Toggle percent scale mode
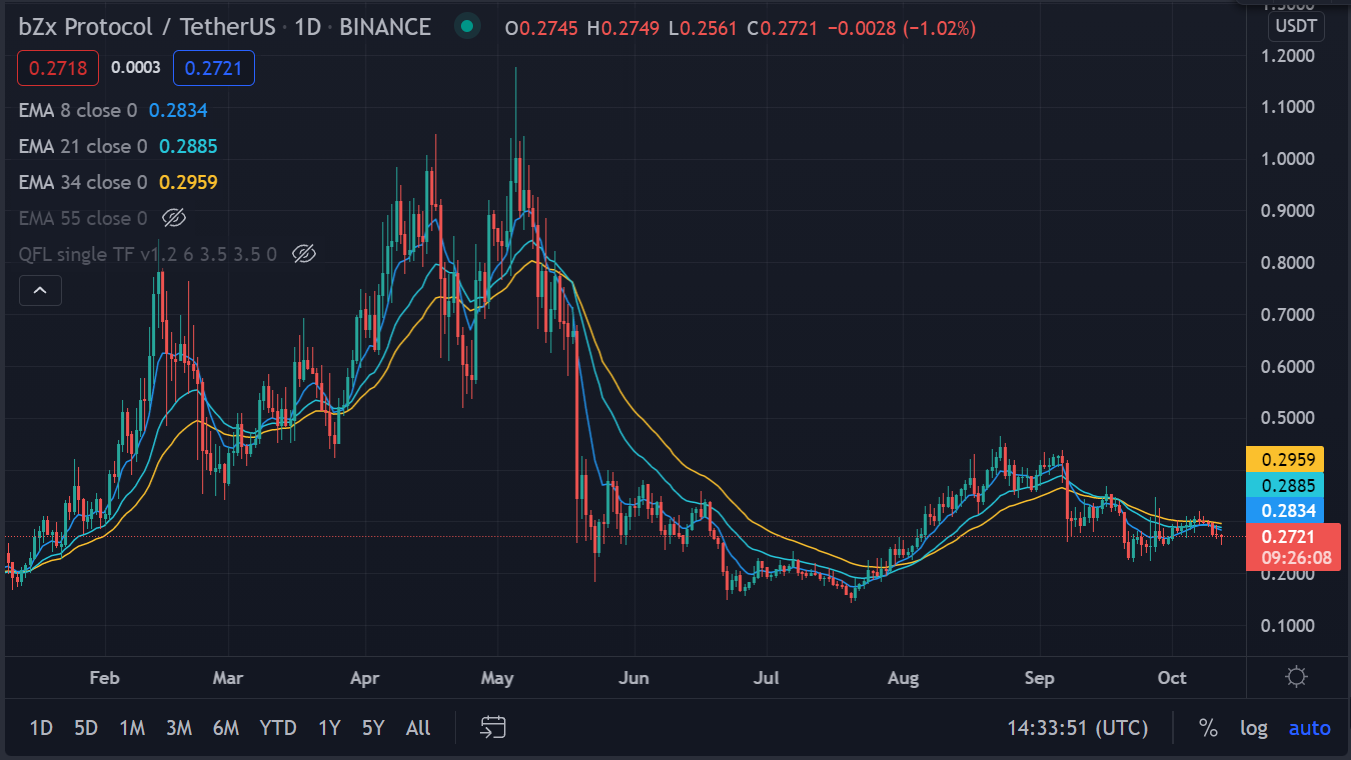1351x760 pixels. (1208, 728)
